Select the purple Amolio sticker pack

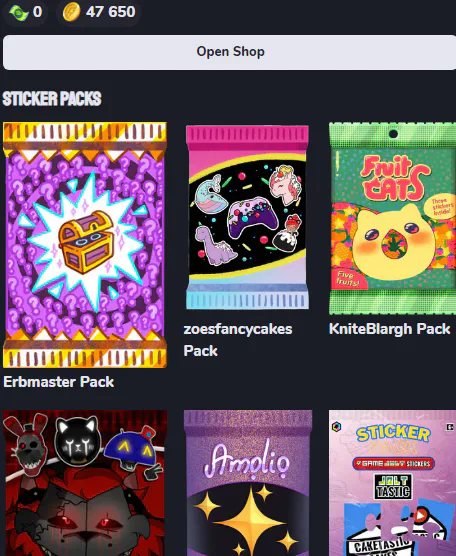pyautogui.click(x=248, y=483)
